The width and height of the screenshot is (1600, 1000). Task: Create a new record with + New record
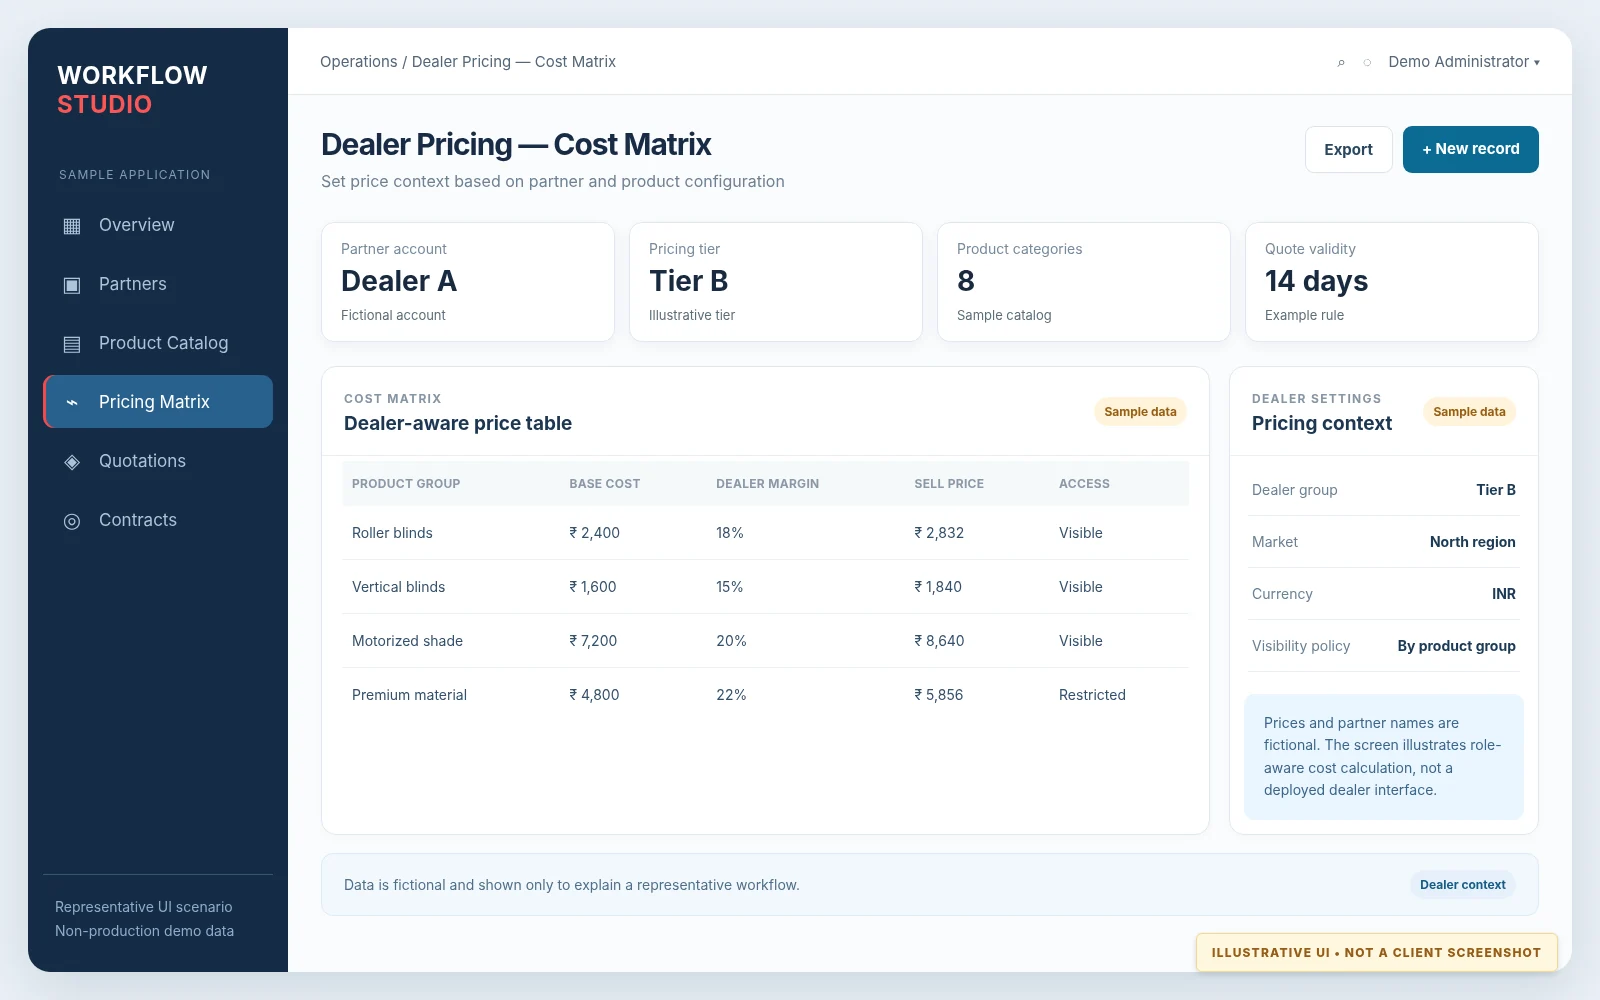[1470, 149]
